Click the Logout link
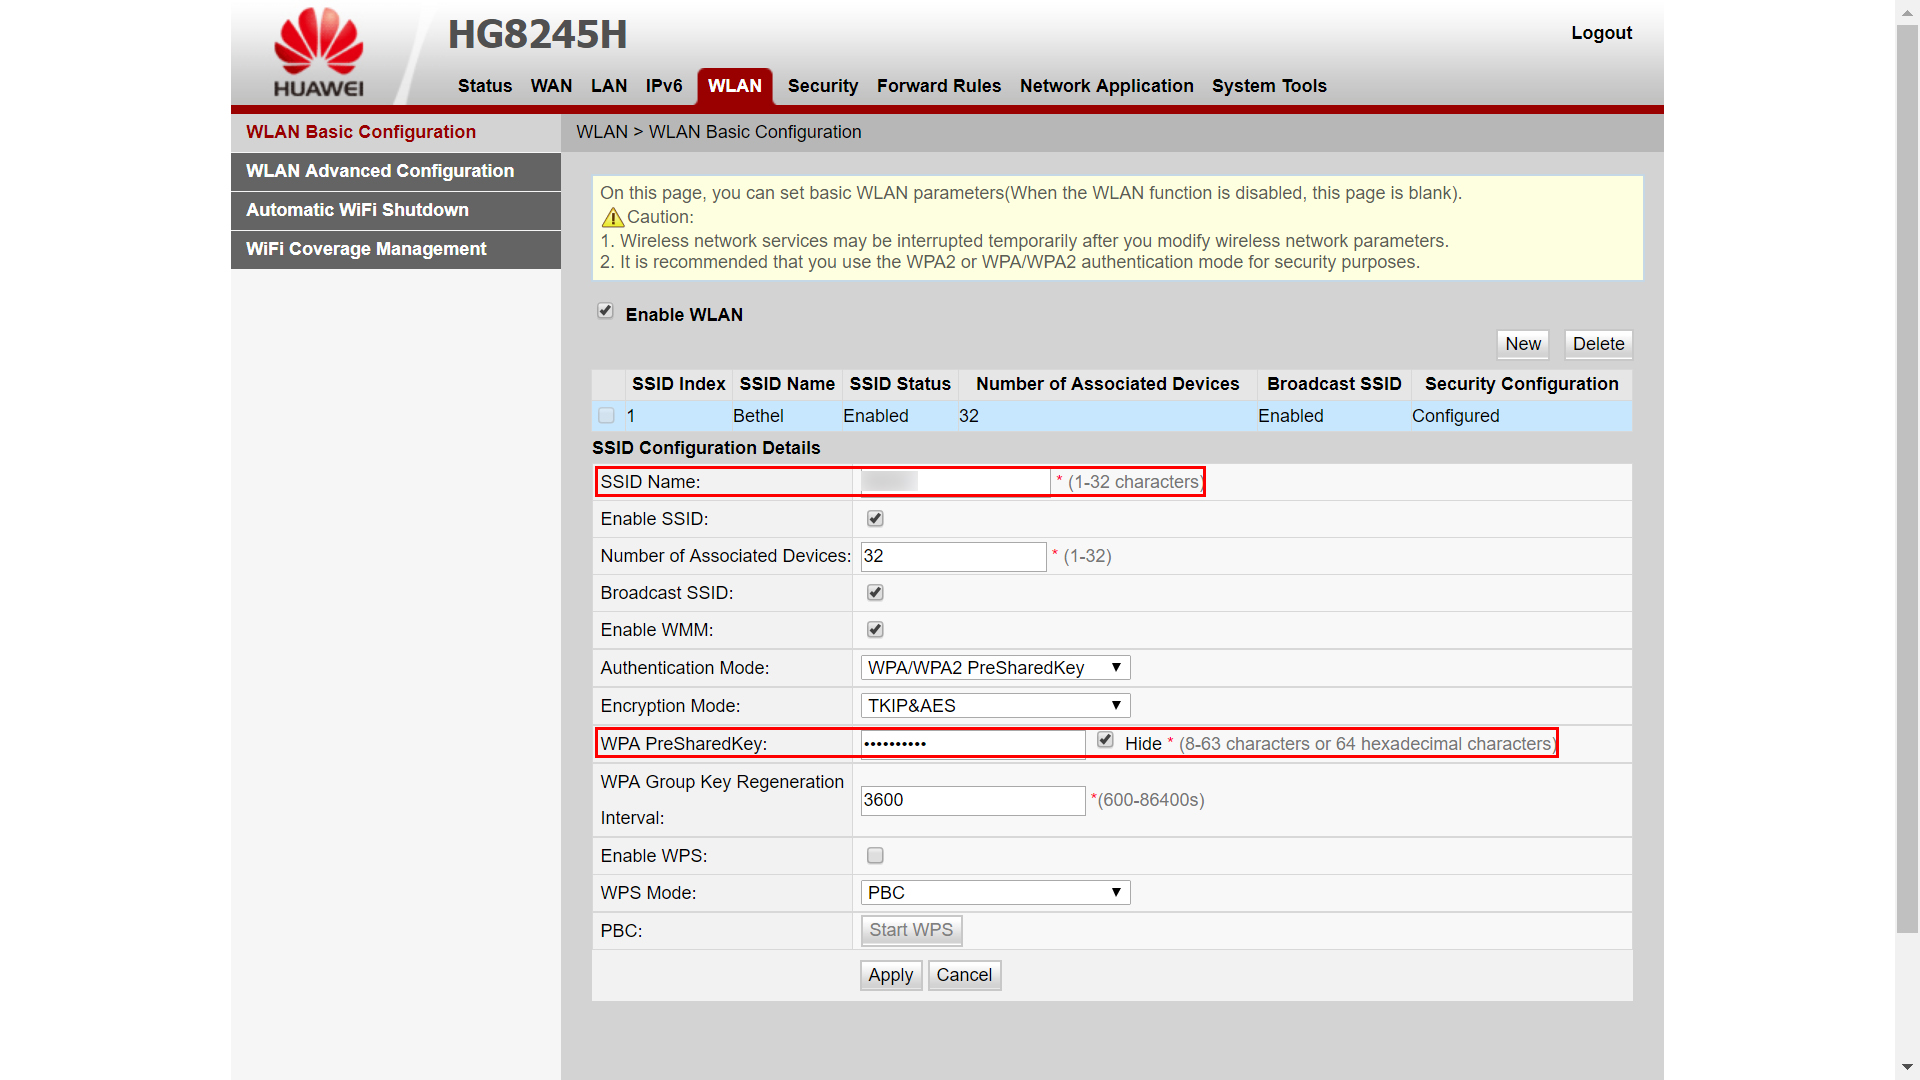1920x1080 pixels. (1601, 33)
